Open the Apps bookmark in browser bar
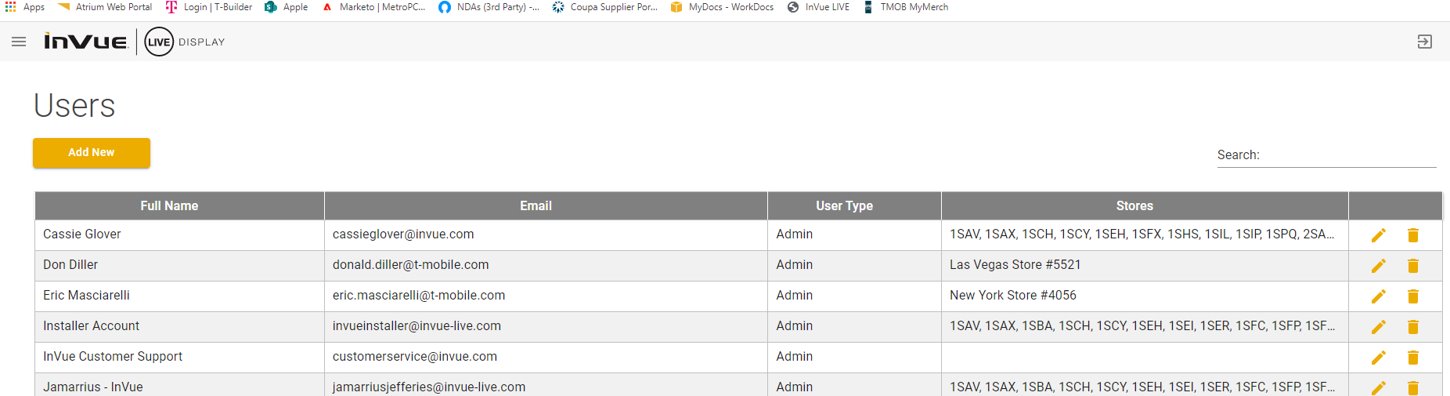The image size is (1450, 396). point(25,7)
